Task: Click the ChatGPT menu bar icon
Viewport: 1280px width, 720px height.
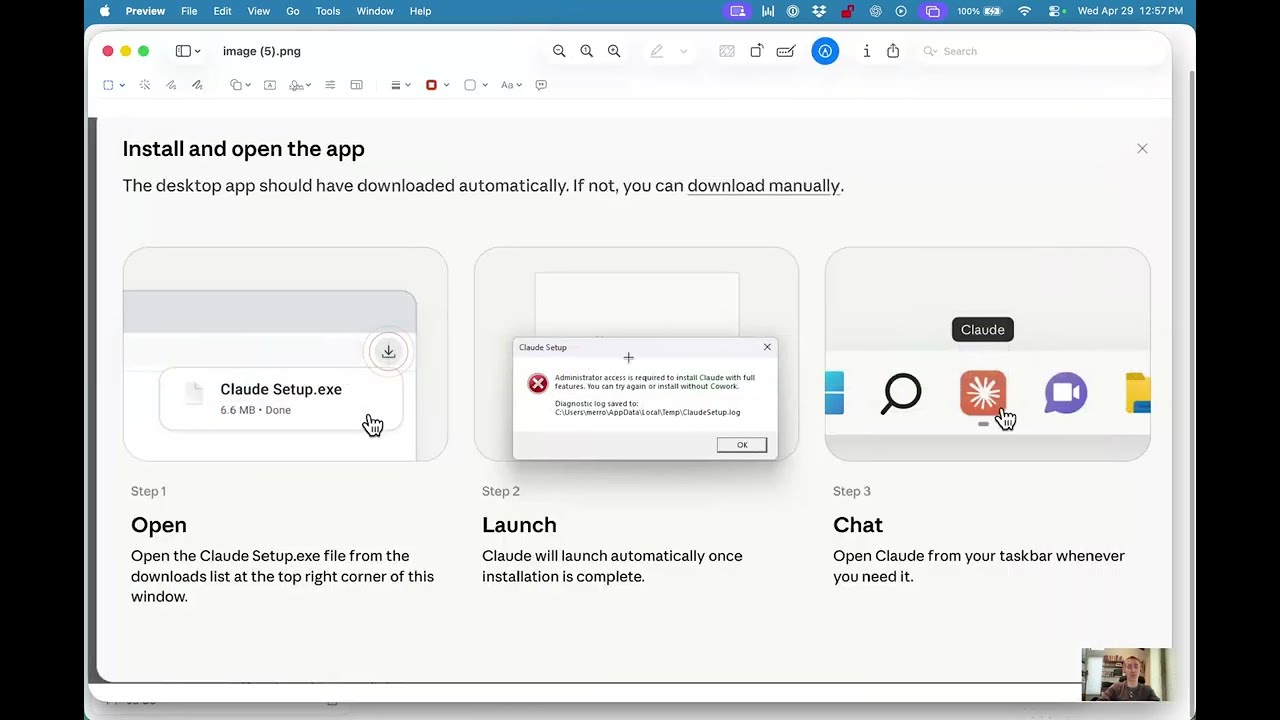Action: pos(875,11)
